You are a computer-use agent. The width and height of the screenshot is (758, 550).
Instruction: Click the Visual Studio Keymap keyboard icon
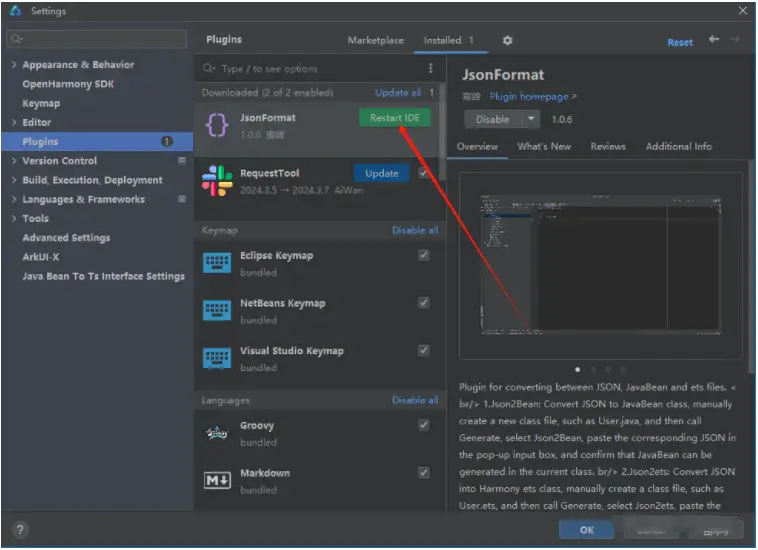(217, 359)
